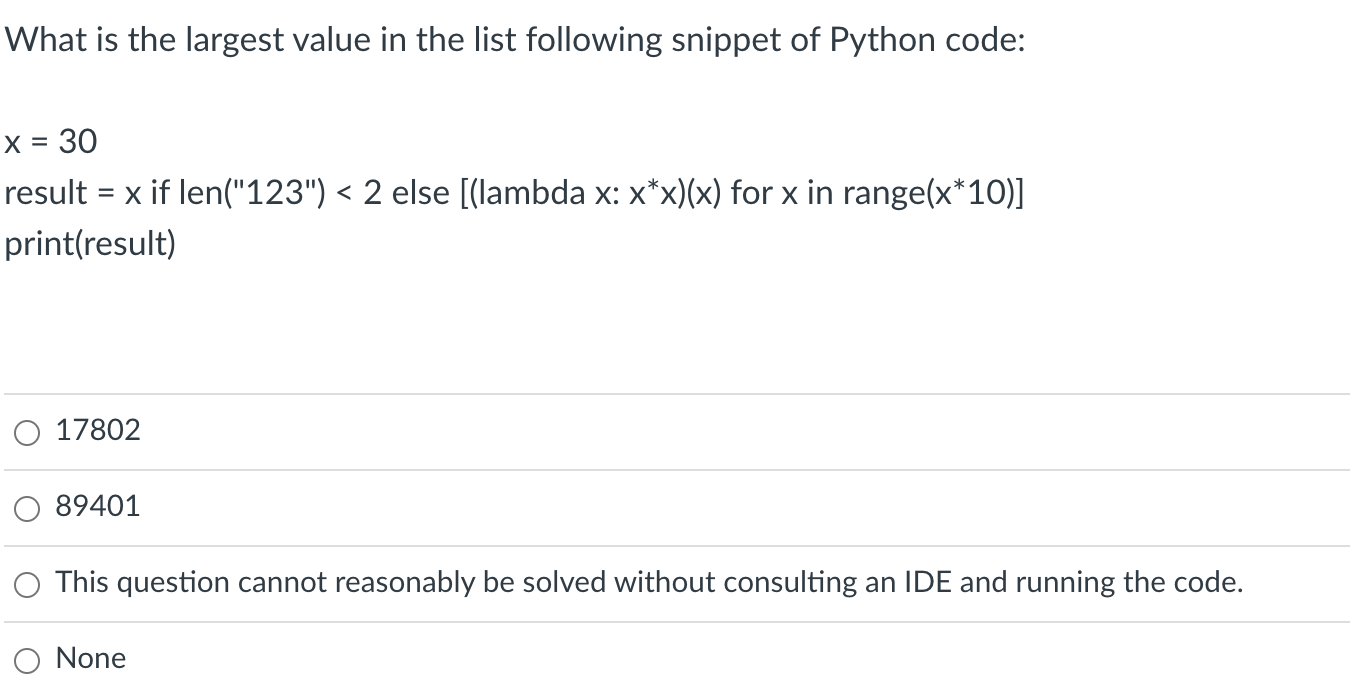
Task: Click the "None" answer label text
Action: point(91,658)
